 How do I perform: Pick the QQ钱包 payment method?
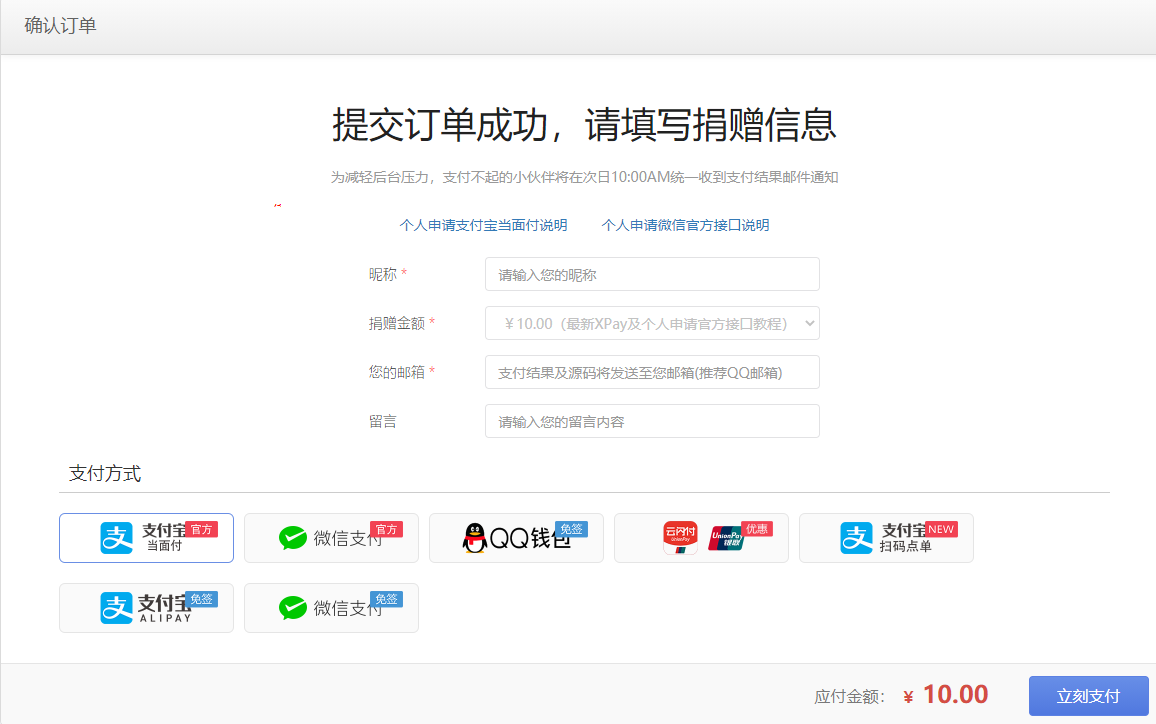[517, 538]
